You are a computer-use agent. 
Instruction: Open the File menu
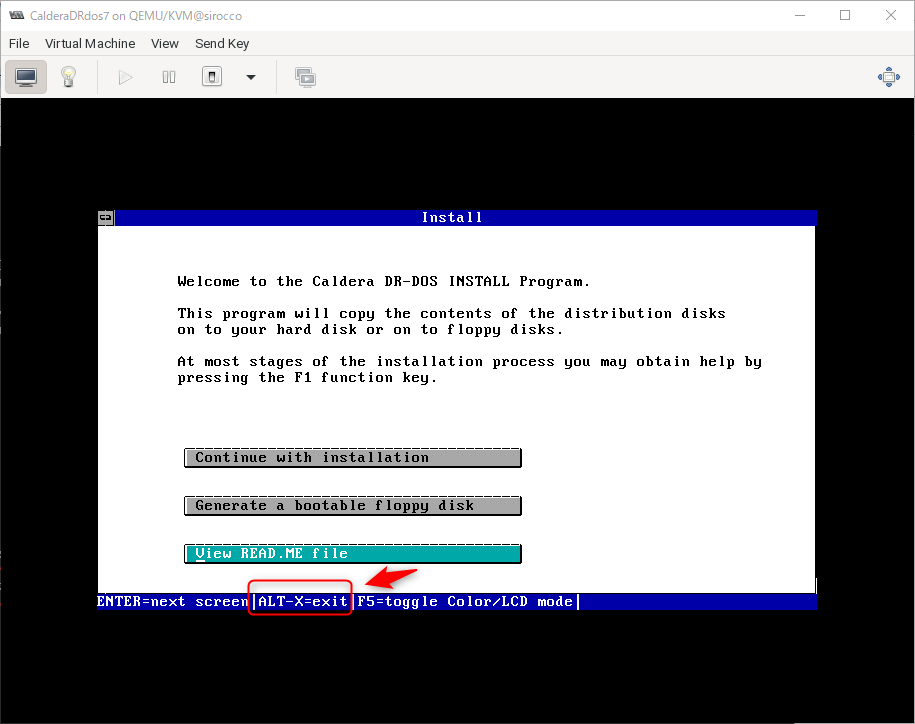tap(19, 44)
